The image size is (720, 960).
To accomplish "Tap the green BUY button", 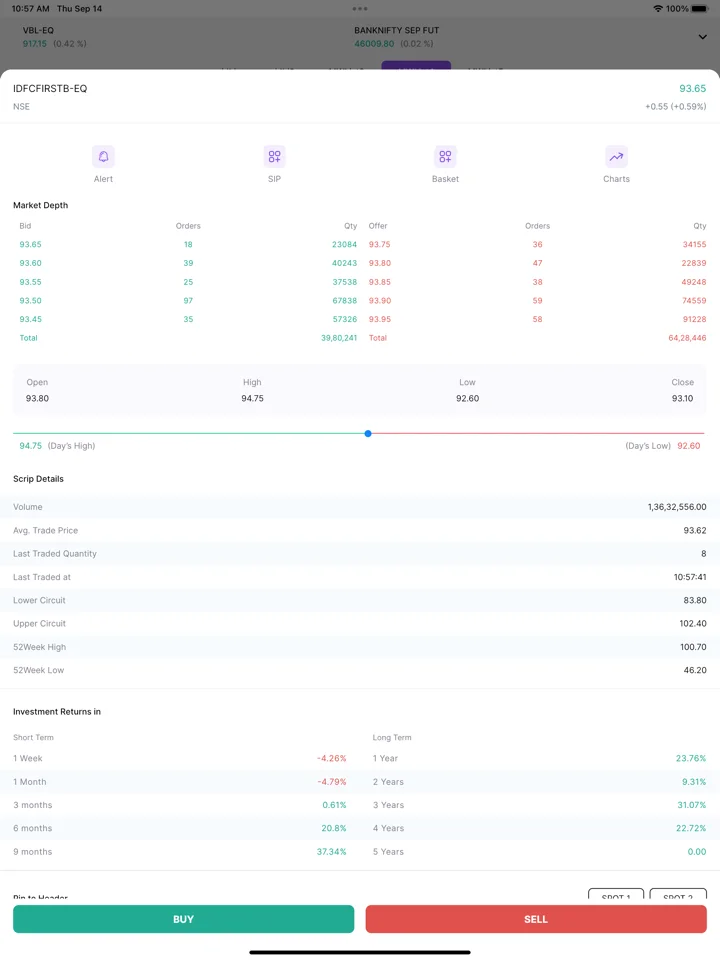I will pyautogui.click(x=184, y=919).
